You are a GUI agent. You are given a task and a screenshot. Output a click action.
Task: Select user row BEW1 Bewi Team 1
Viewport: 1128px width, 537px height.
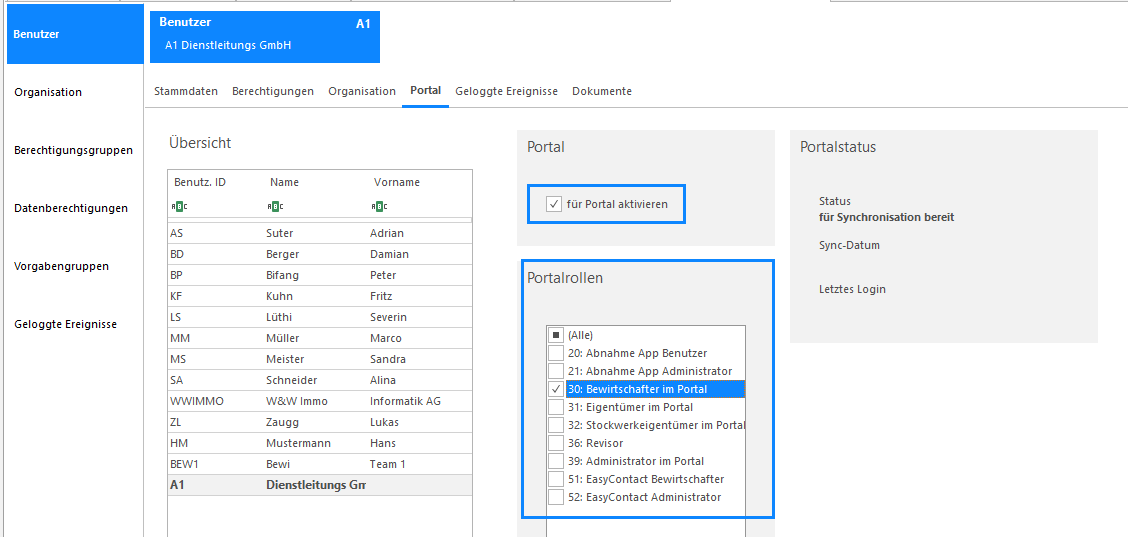[320, 464]
